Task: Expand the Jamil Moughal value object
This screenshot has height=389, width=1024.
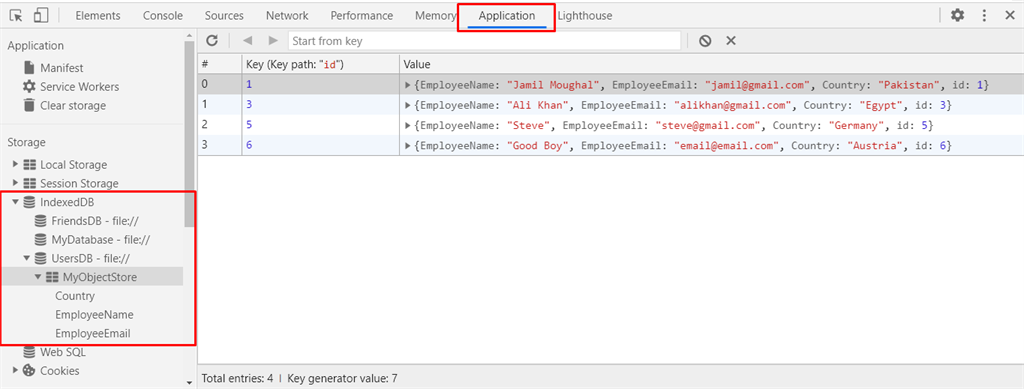Action: pyautogui.click(x=408, y=86)
